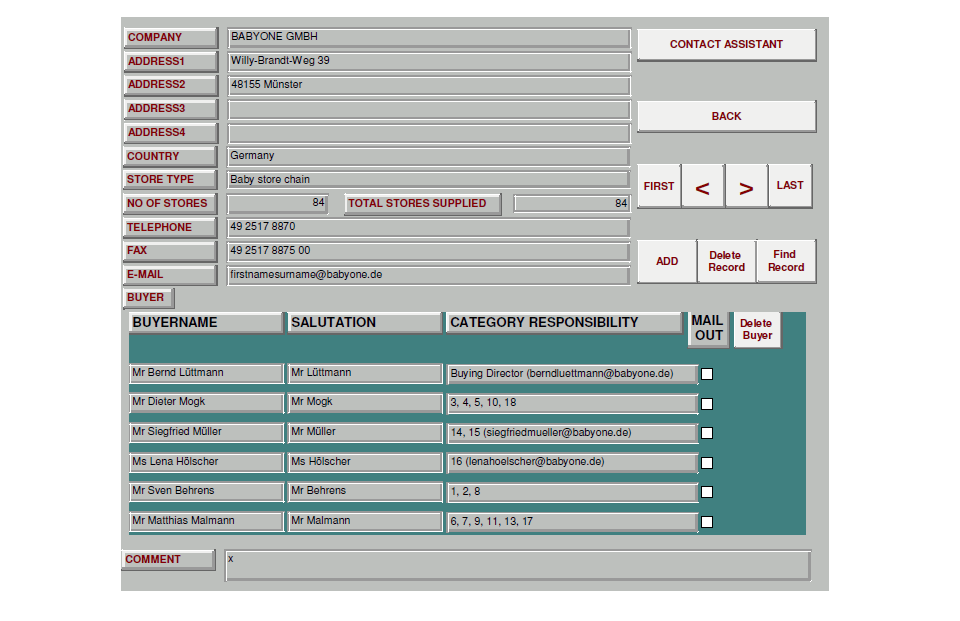960x621 pixels.
Task: Open the Contact Assistant
Action: [726, 45]
